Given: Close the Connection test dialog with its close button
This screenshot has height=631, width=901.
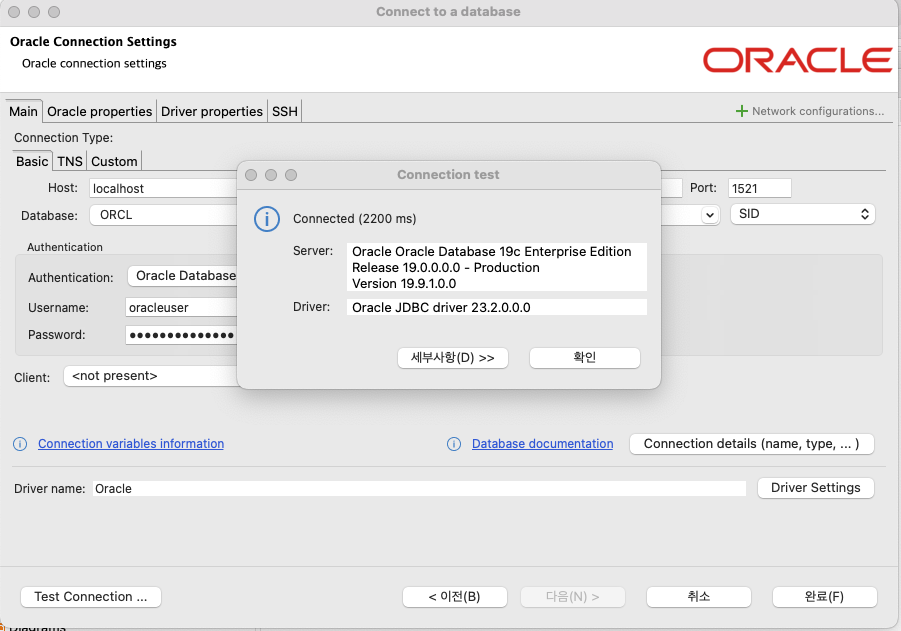Looking at the screenshot, I should 251,175.
